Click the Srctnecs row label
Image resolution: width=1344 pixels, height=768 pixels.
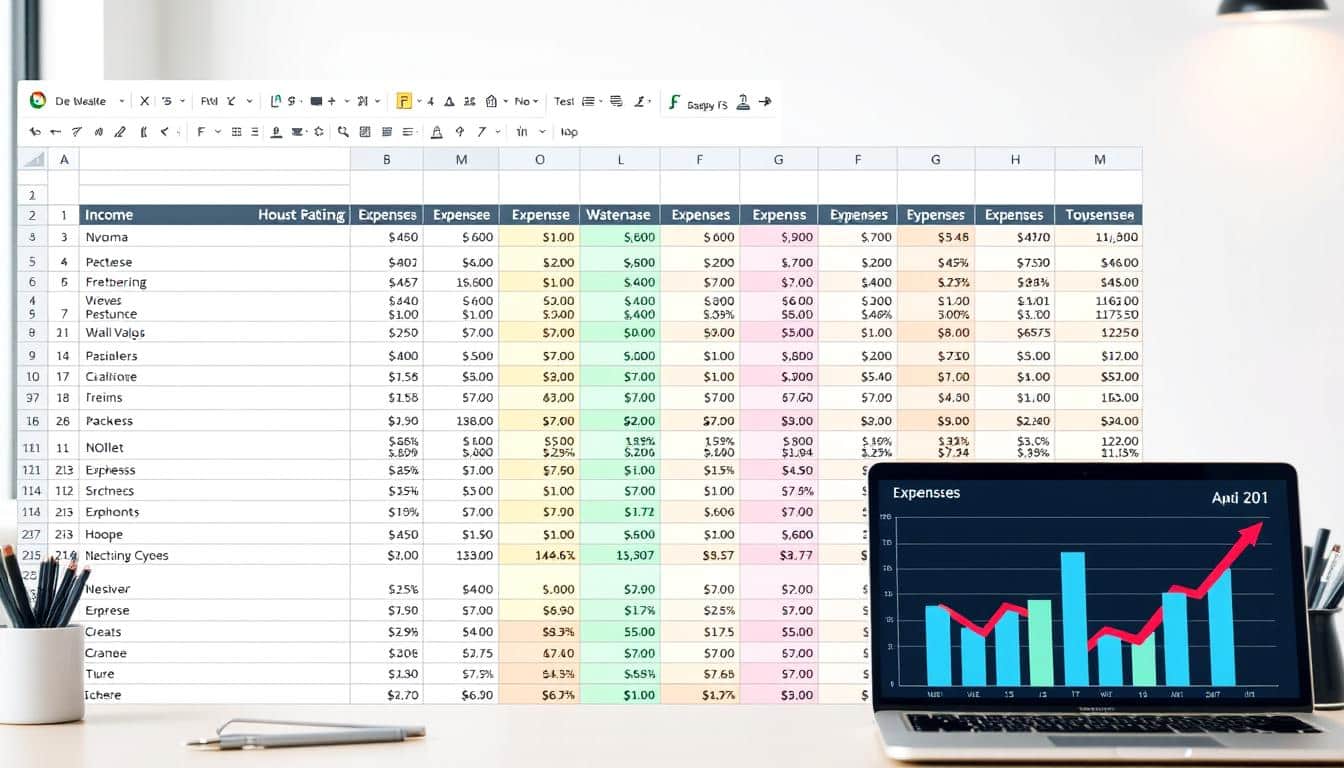pos(110,491)
